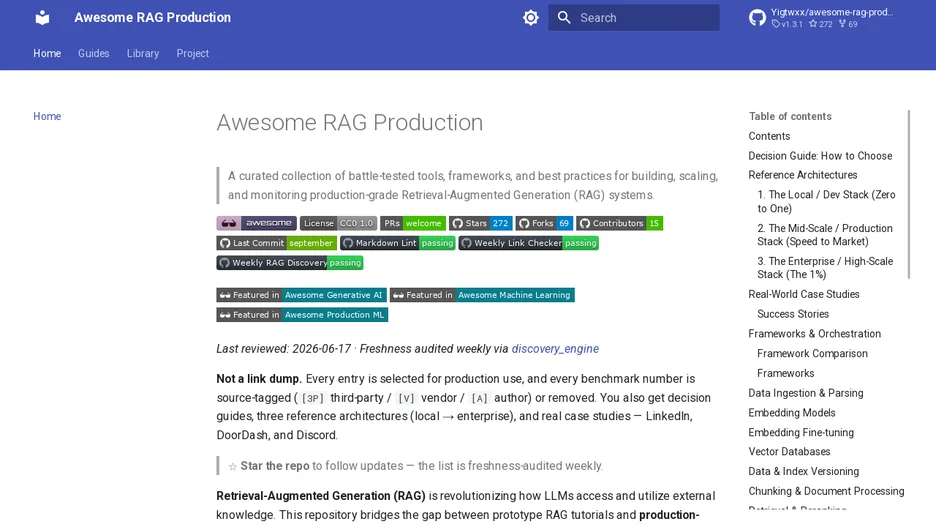
Task: Open the Project tab
Action: pos(193,53)
